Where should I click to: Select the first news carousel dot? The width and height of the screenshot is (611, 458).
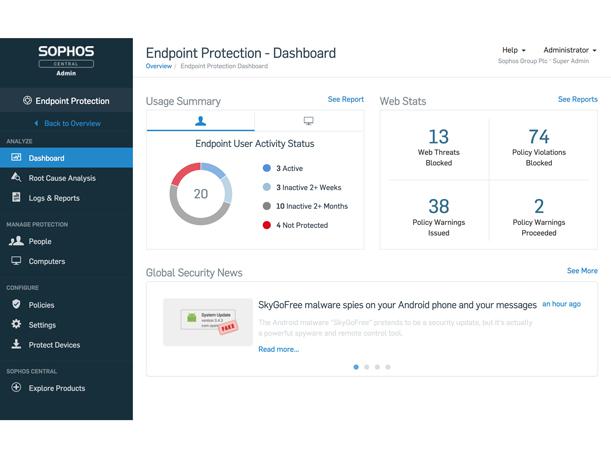(356, 367)
